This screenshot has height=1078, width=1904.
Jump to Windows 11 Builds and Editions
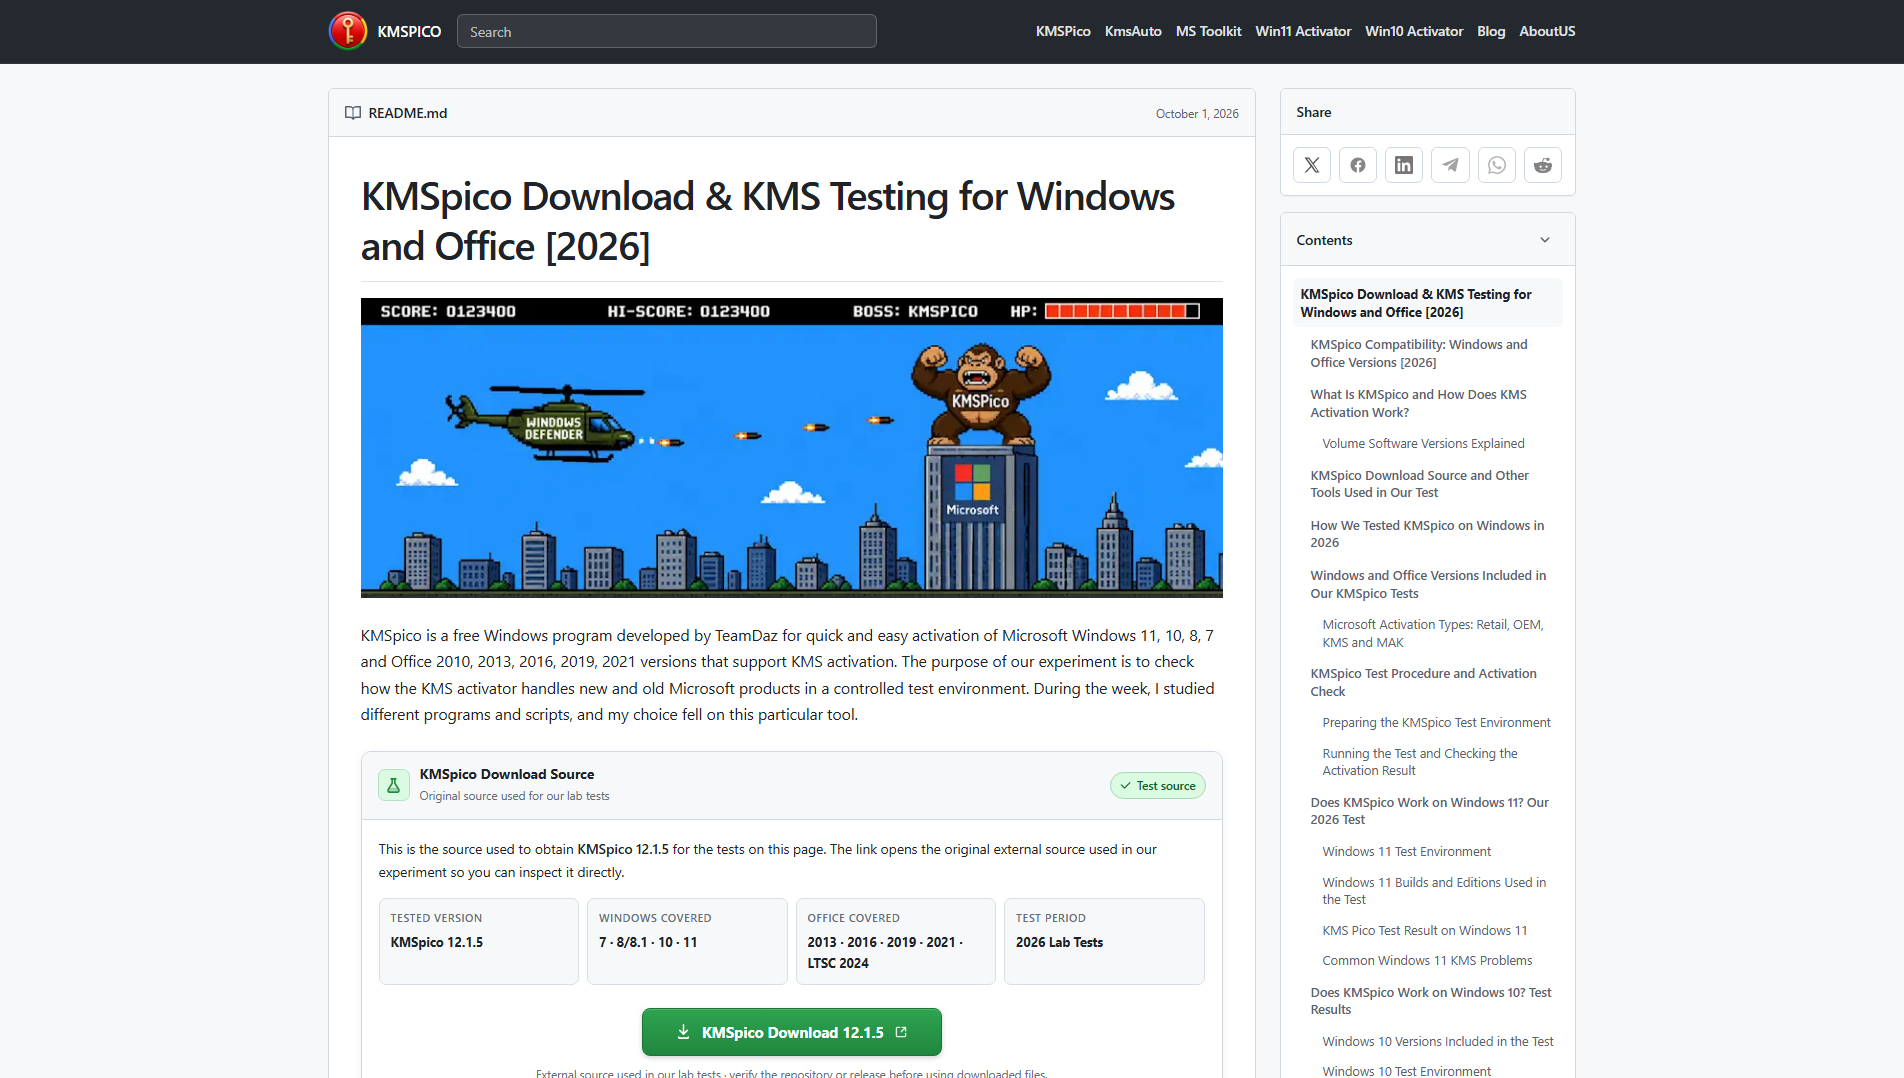click(1434, 891)
